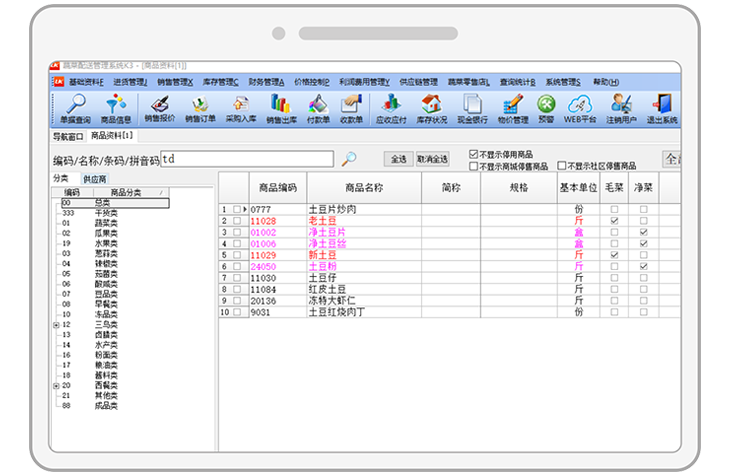Uncheck the 不显示停用商品 checkbox
Viewport: 730px width, 475px height.
point(474,154)
